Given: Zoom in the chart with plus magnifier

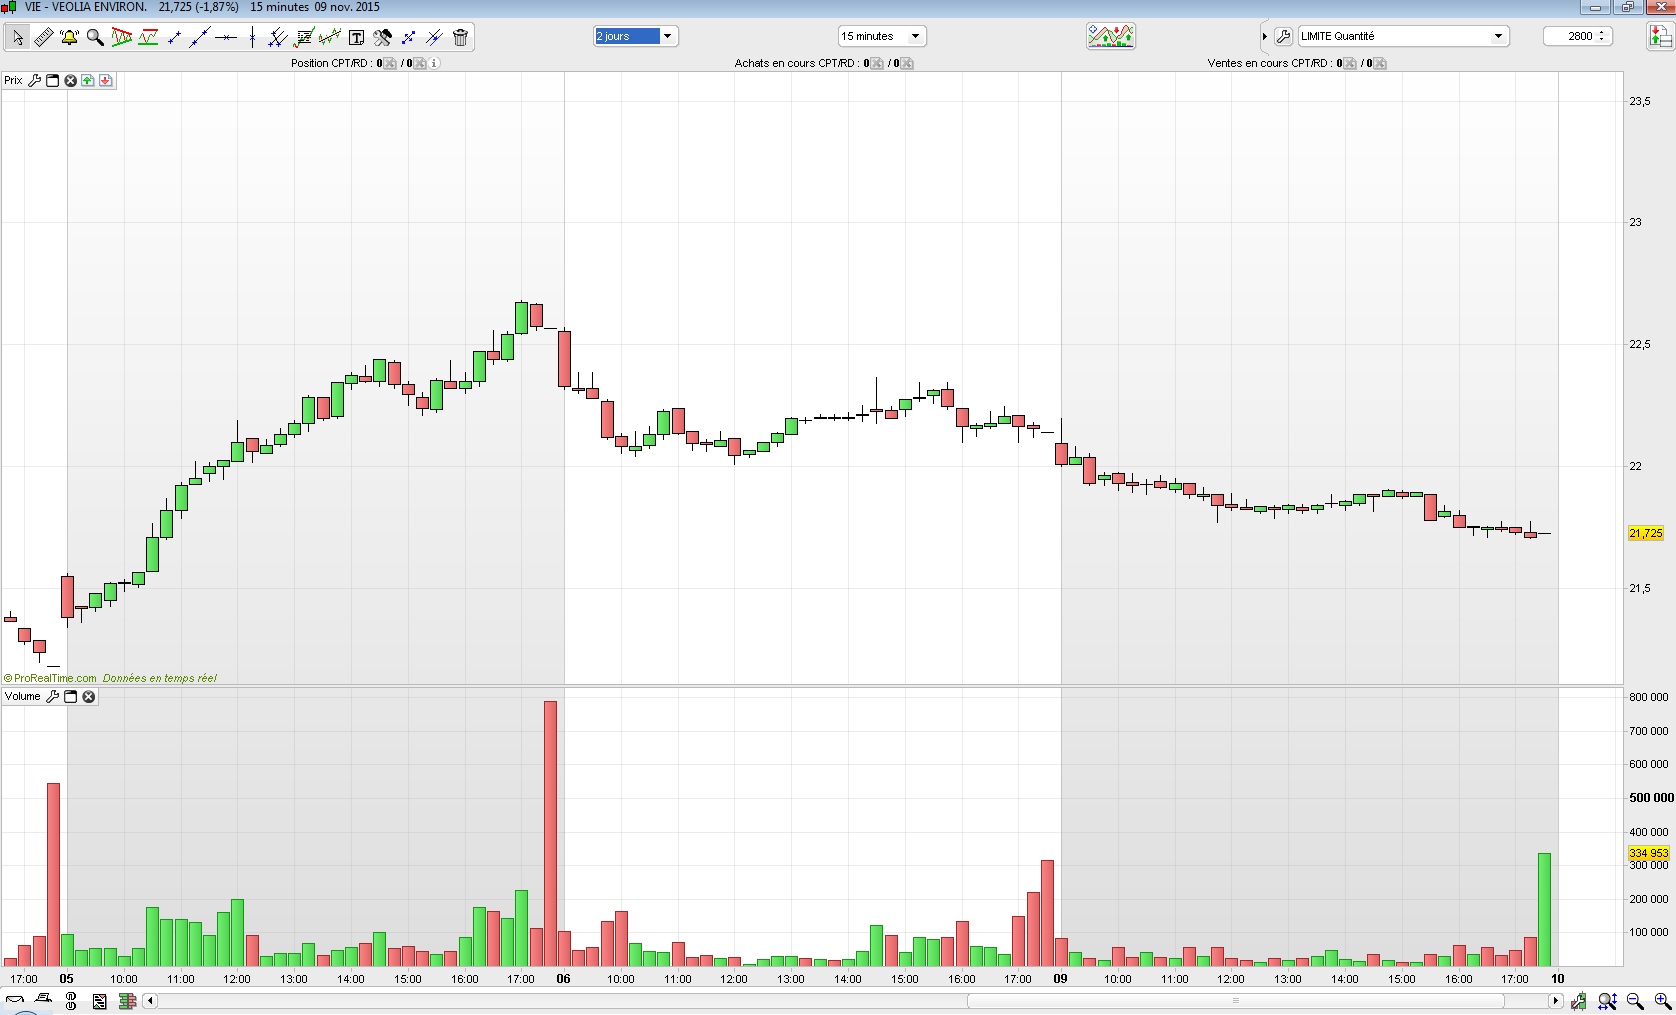Looking at the screenshot, I should [1662, 1001].
